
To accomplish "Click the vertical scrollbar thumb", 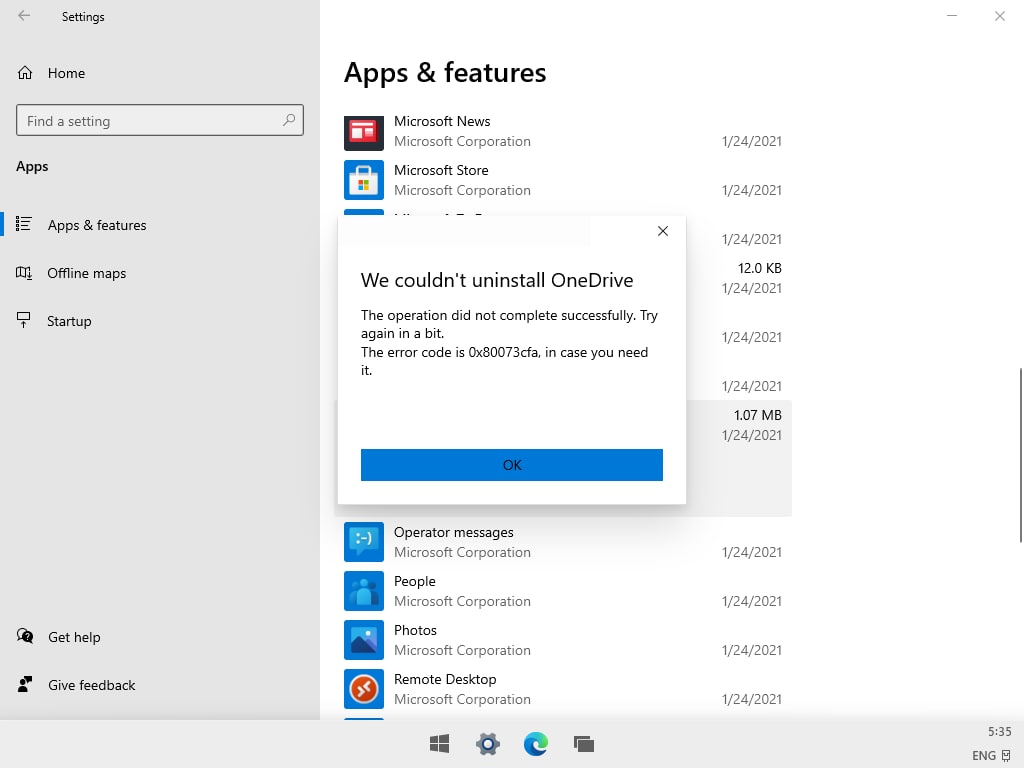I will [1021, 455].
